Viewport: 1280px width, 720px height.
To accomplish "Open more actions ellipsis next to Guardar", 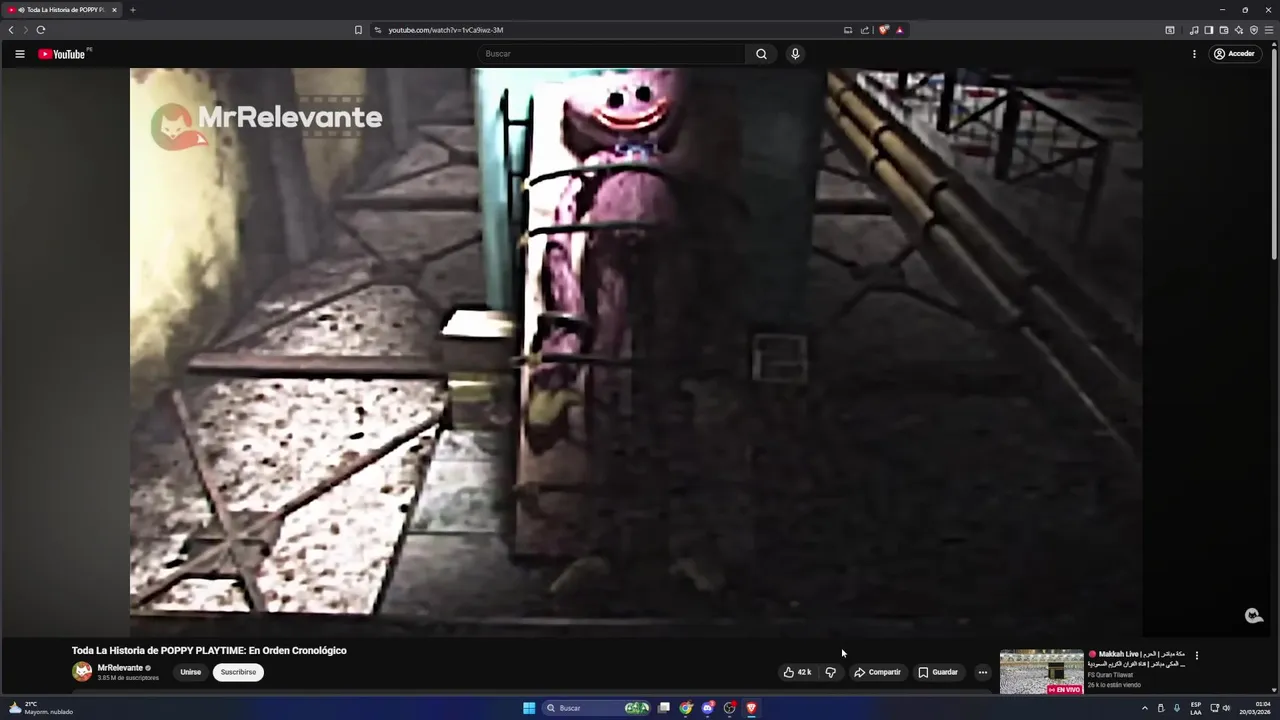I will tap(982, 672).
